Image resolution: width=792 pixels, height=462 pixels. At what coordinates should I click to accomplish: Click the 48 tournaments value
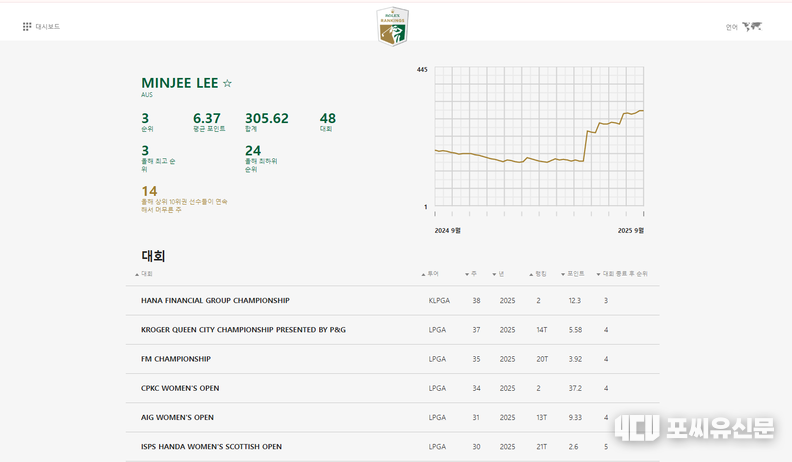328,119
